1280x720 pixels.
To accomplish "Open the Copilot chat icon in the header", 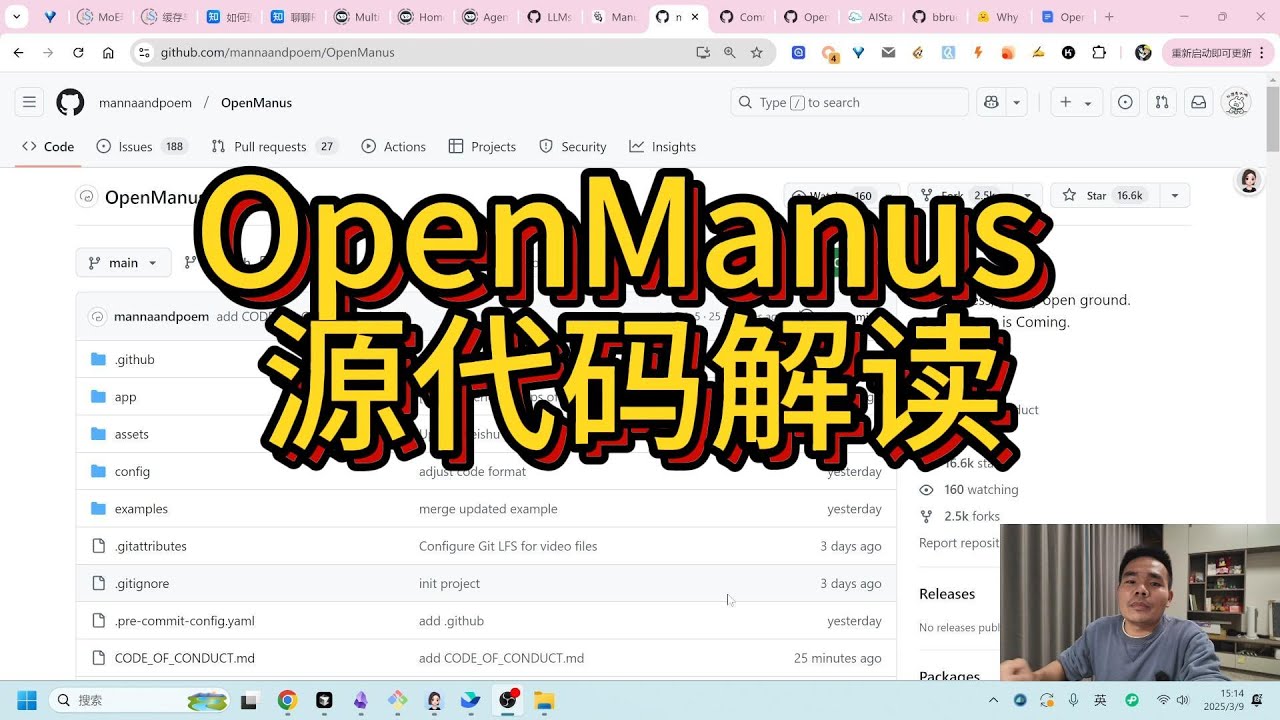I will coord(991,102).
